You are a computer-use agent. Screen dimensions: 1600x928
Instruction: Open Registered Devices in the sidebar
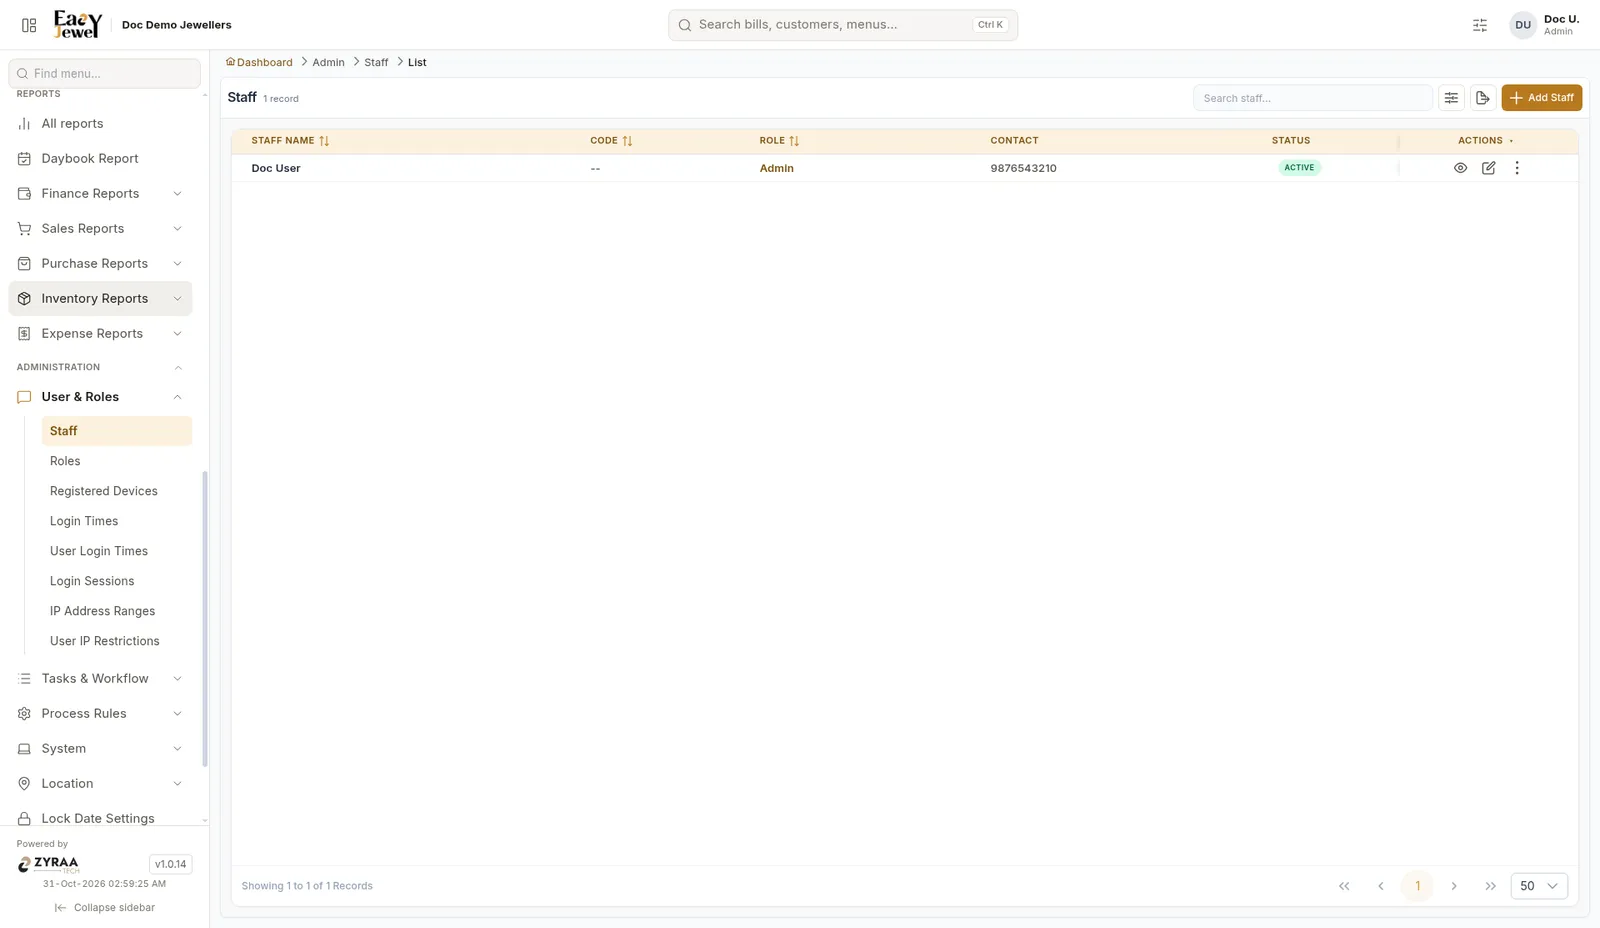[116, 491]
